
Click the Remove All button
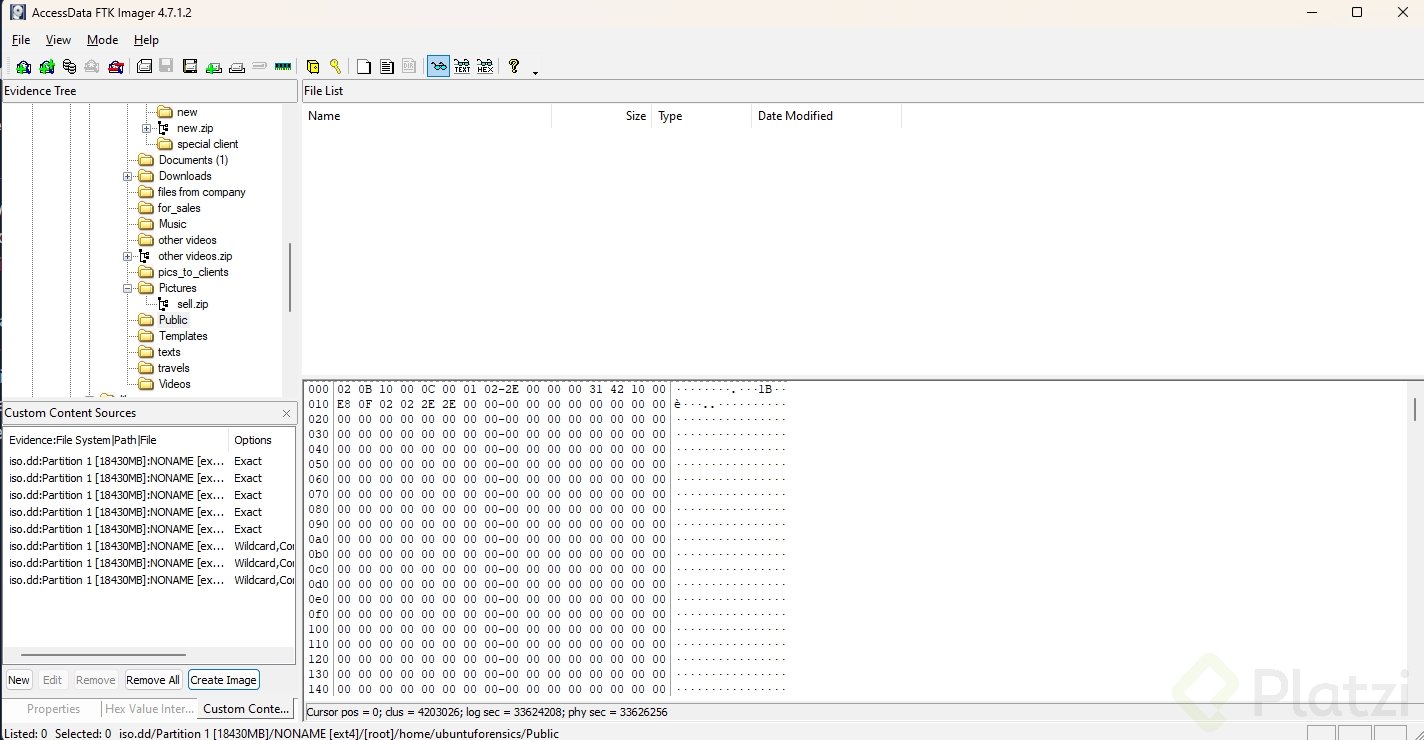coord(153,680)
